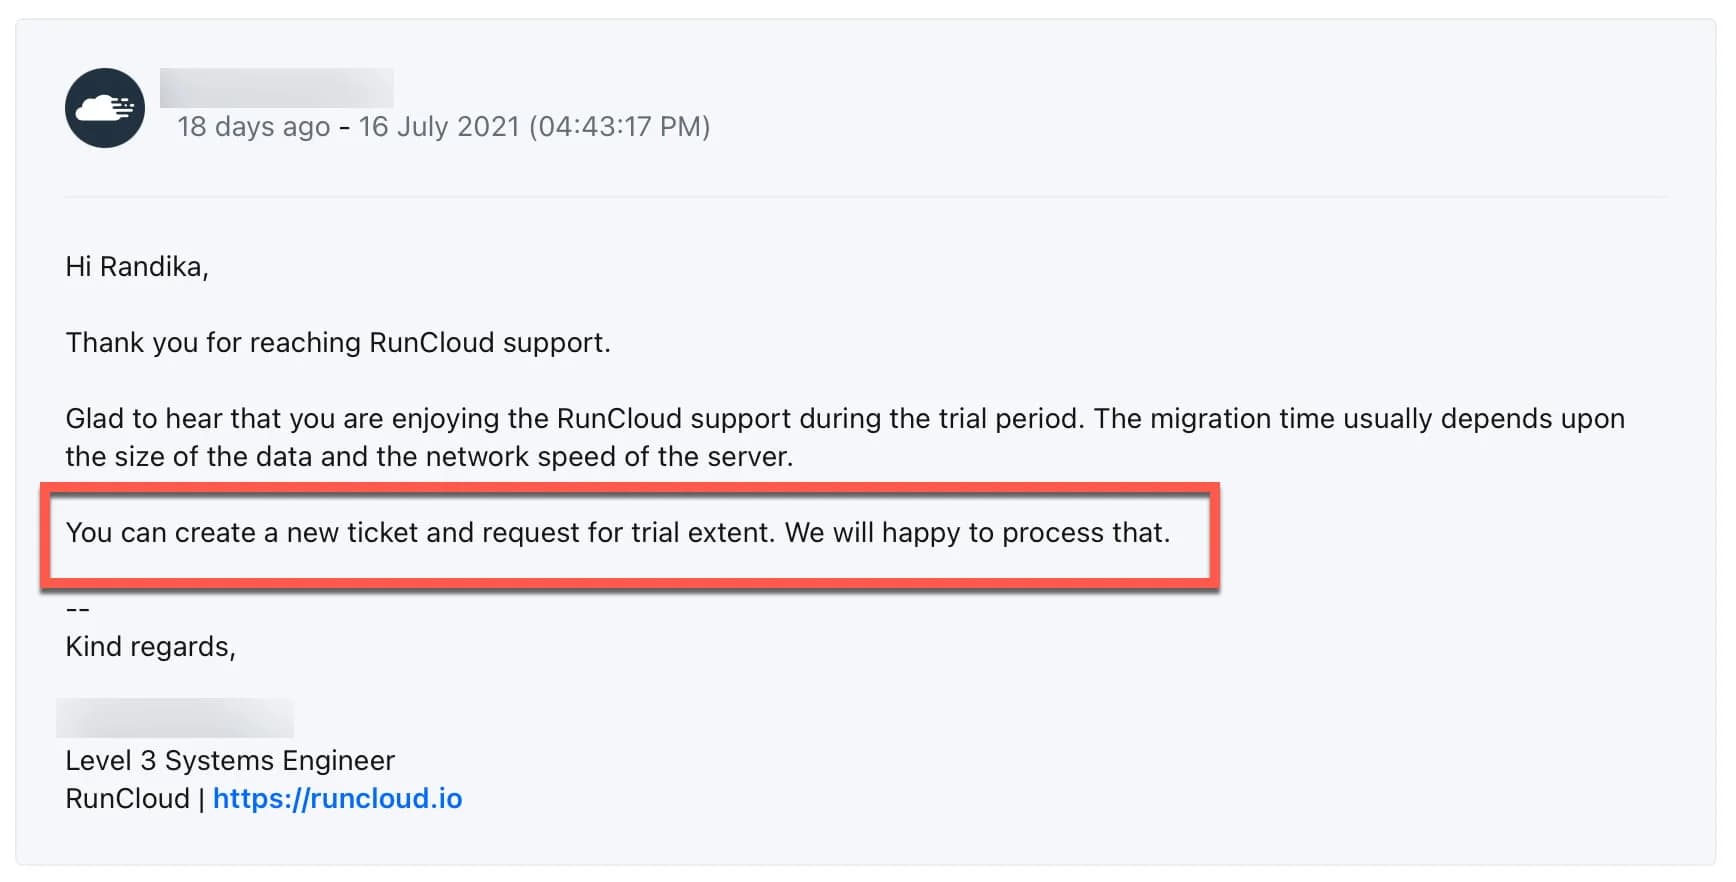
Task: Click the RunCloud cloud avatar icon
Action: tap(105, 108)
